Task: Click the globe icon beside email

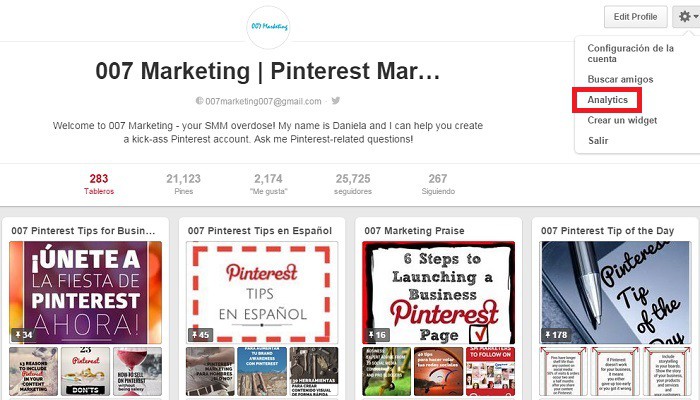Action: pos(200,101)
